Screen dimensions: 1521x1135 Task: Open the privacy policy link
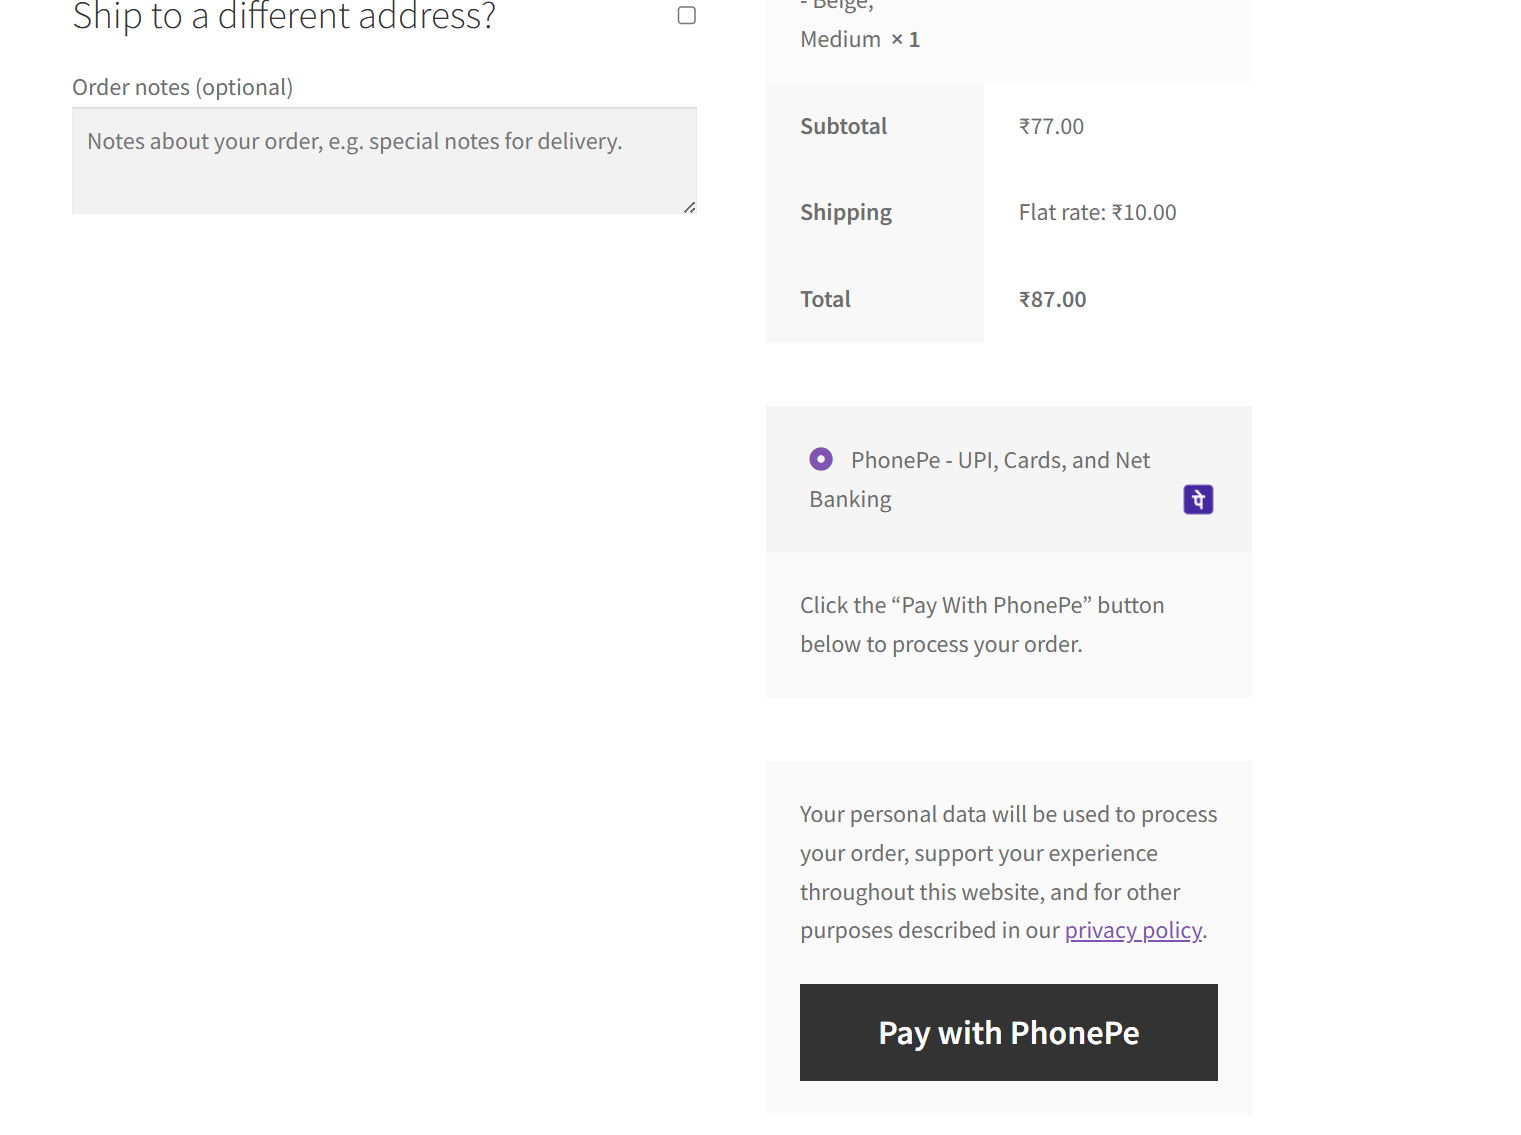pyautogui.click(x=1133, y=930)
